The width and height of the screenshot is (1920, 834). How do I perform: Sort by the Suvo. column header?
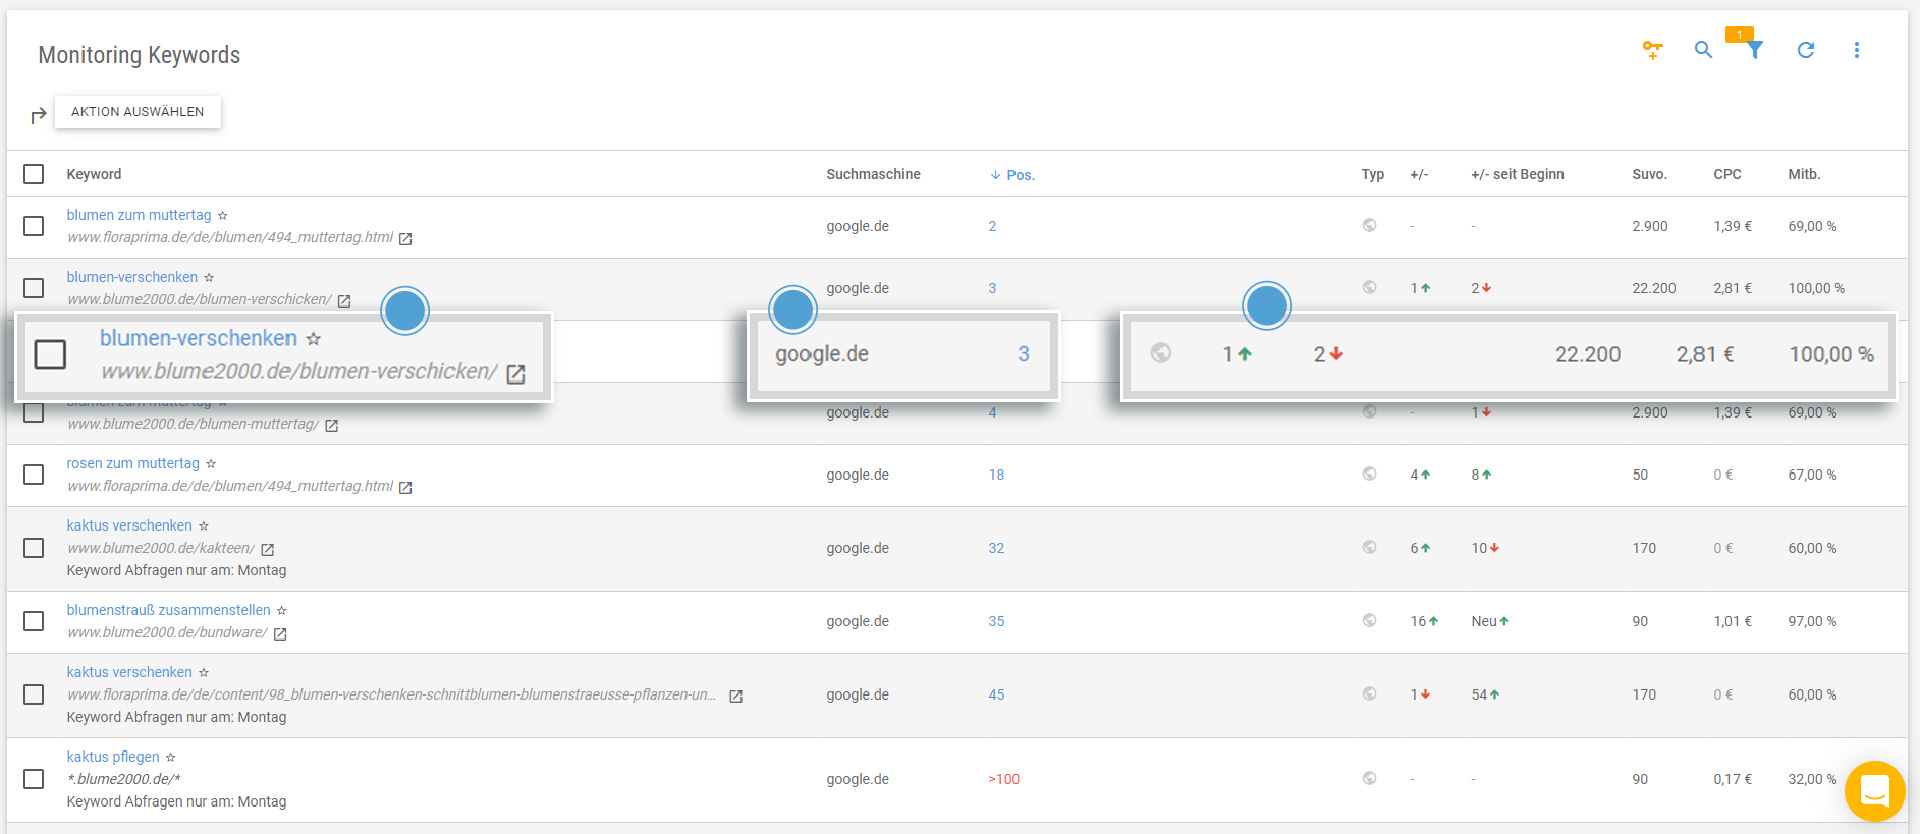point(1649,174)
